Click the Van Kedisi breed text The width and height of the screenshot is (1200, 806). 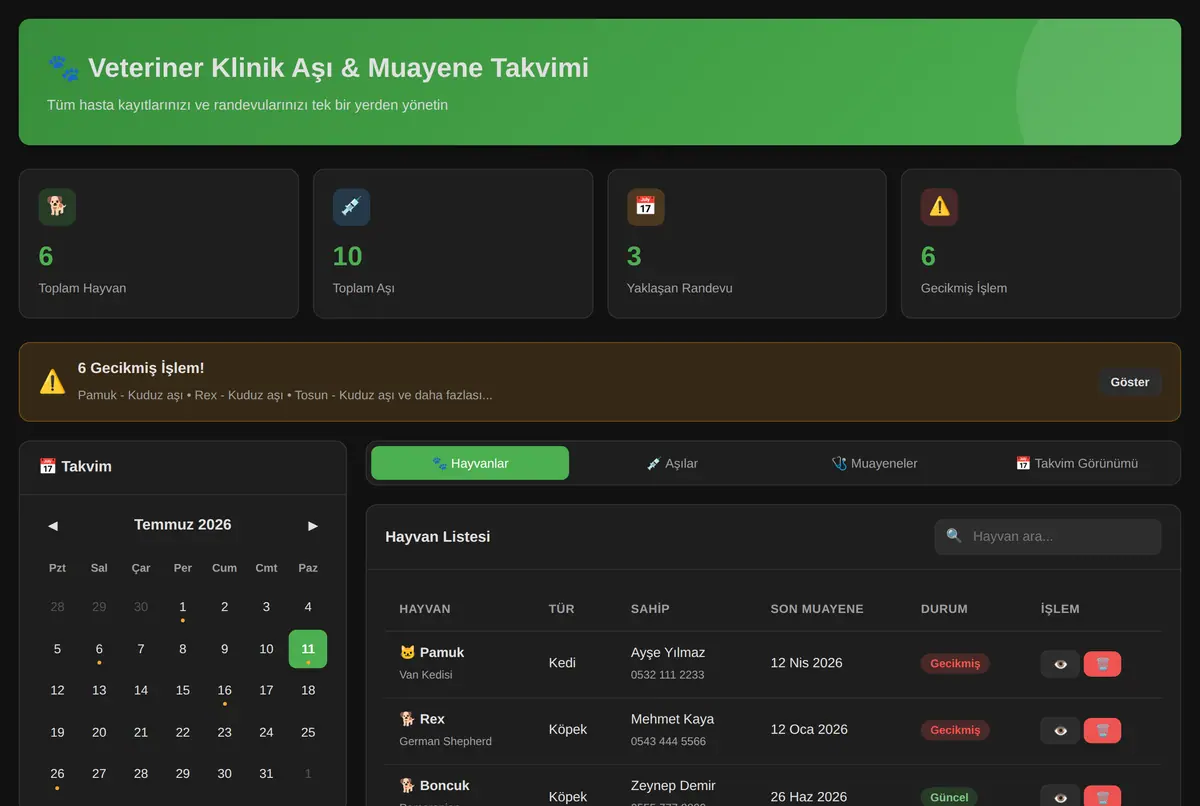[x=426, y=674]
